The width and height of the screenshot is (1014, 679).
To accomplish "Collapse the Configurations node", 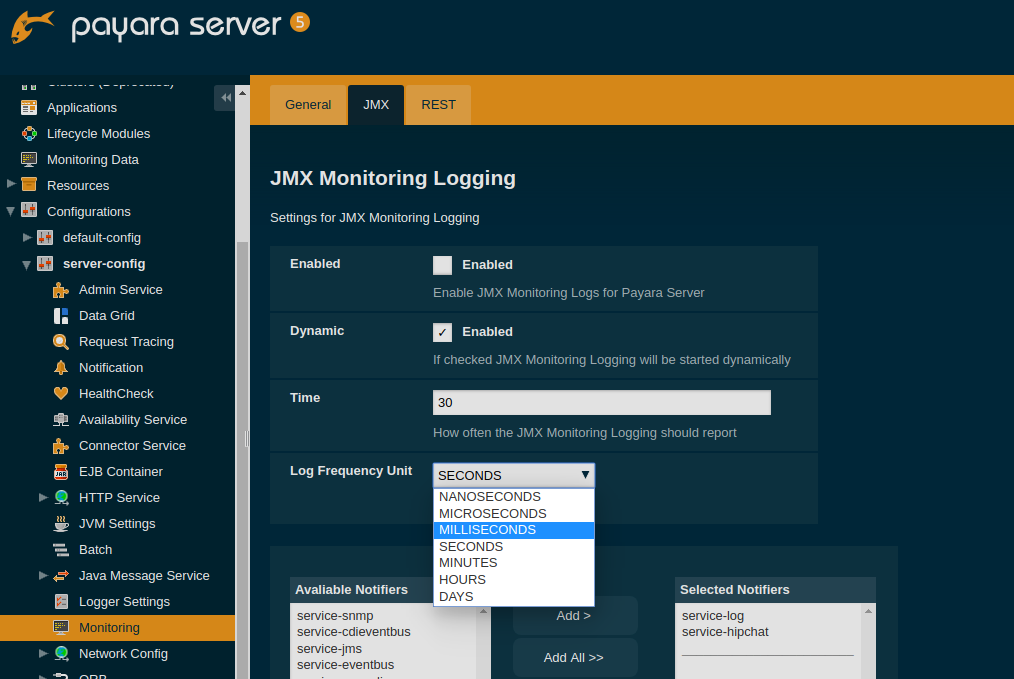I will click(11, 211).
